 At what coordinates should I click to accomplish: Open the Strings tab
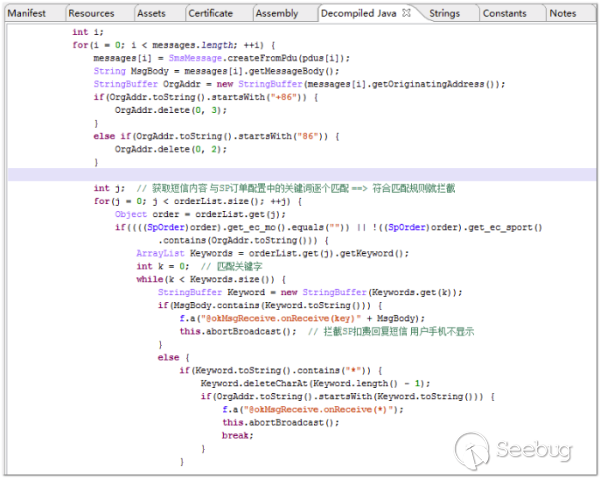446,13
